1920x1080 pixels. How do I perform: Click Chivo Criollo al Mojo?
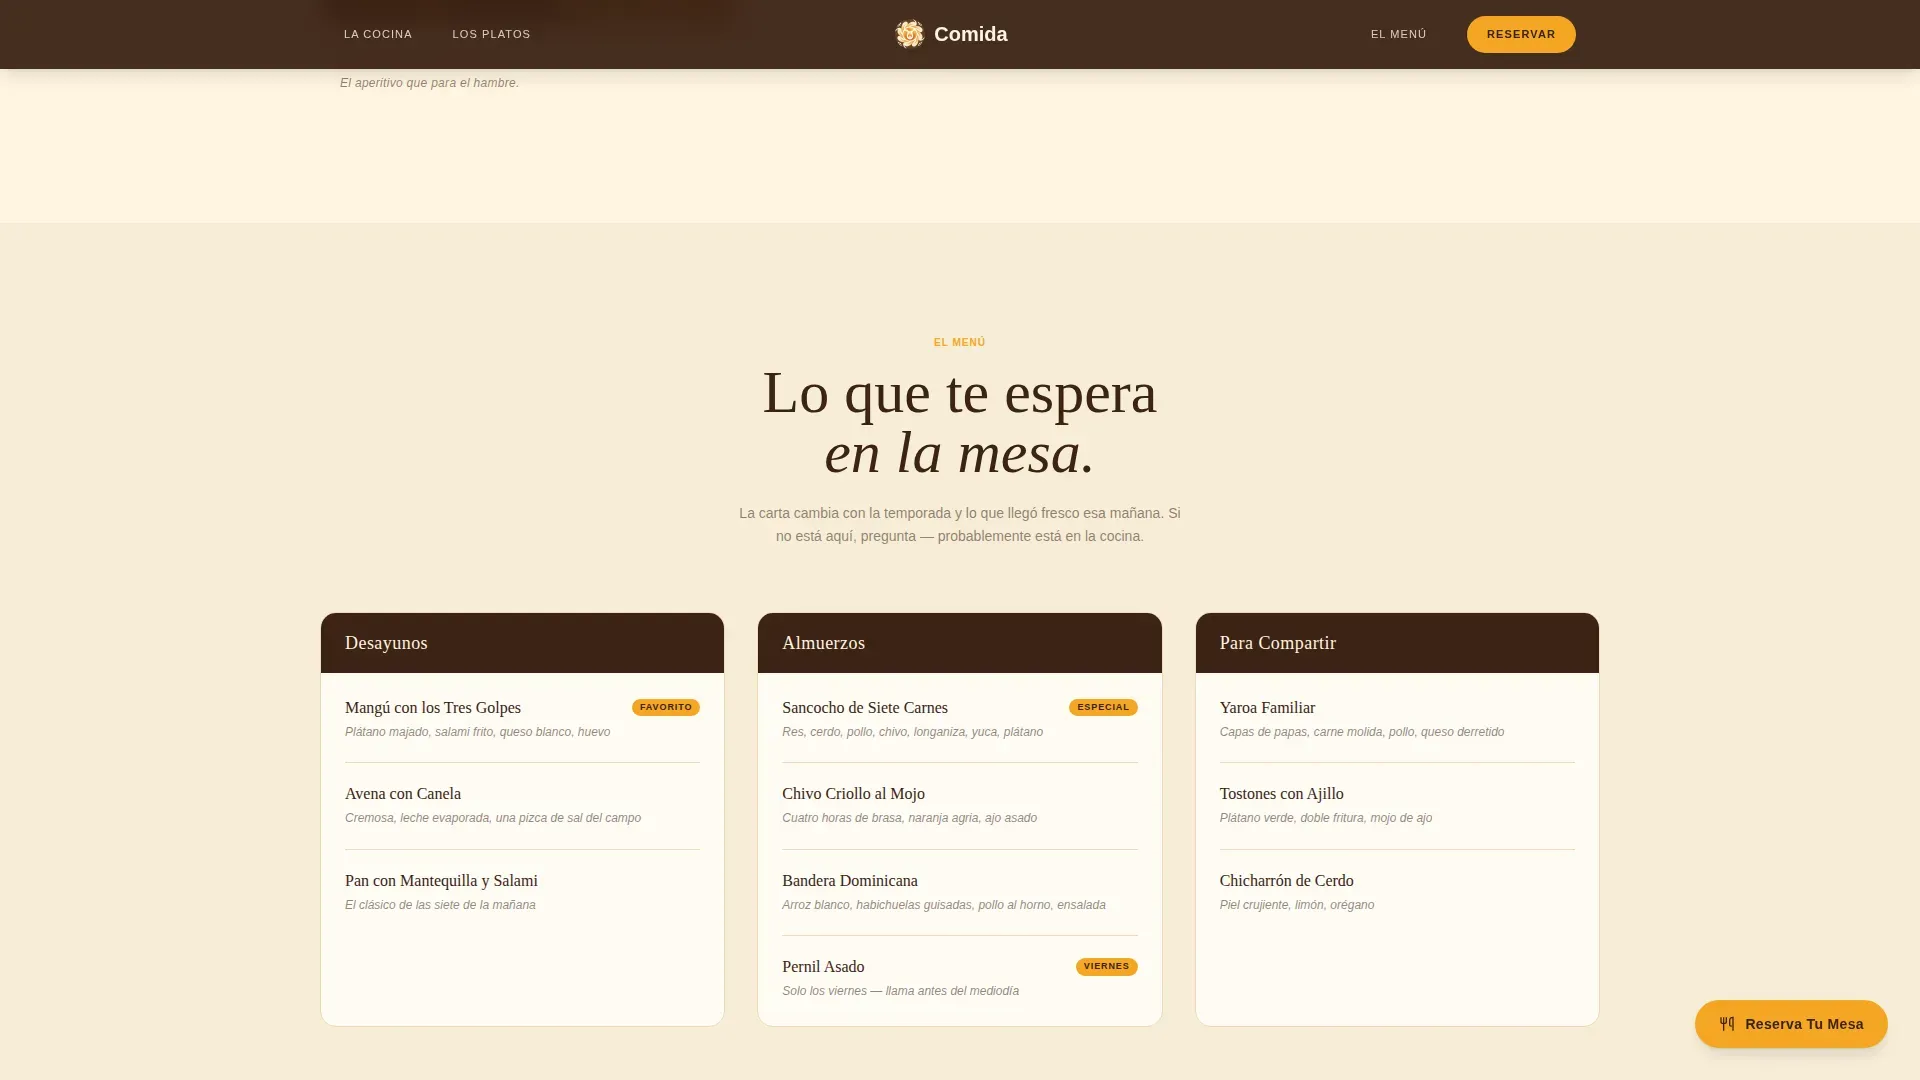(853, 794)
